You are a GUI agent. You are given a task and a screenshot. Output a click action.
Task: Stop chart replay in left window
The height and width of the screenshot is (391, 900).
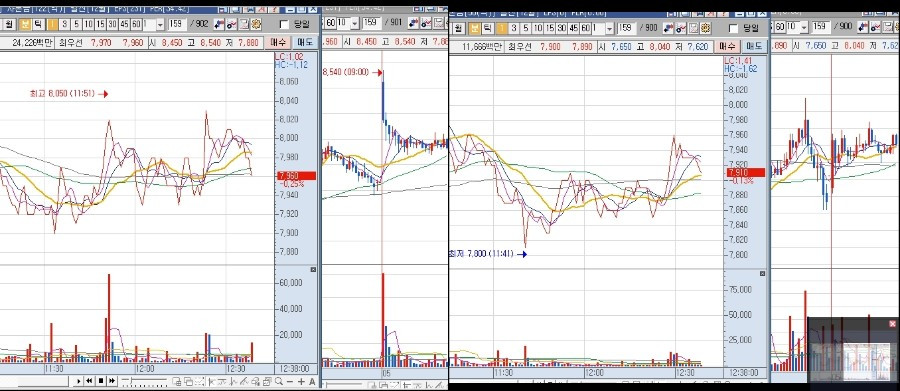coord(100,381)
